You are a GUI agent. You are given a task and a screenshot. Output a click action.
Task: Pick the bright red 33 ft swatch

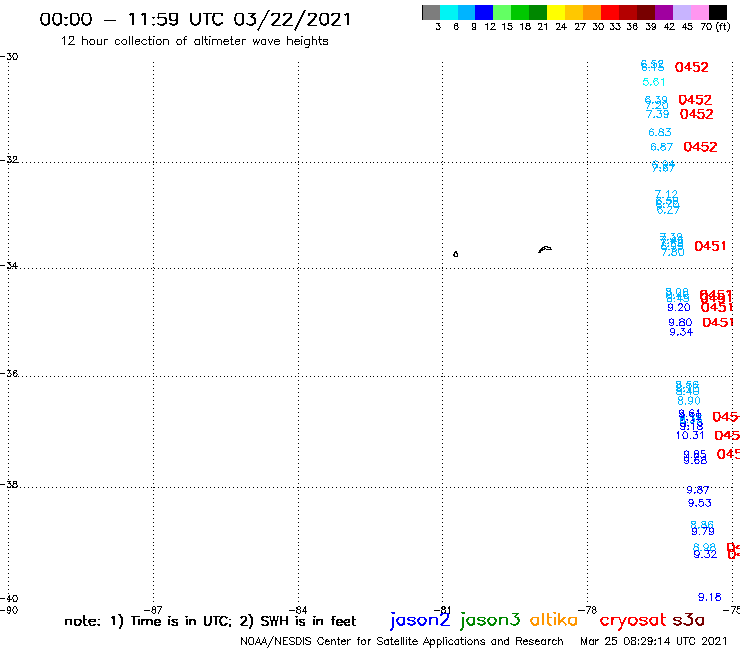pyautogui.click(x=610, y=12)
